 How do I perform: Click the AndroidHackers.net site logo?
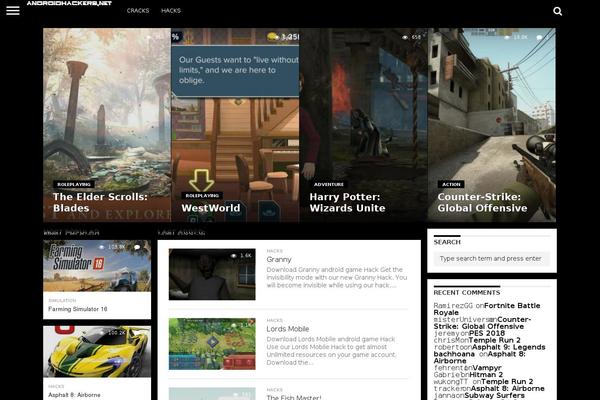pos(69,3)
